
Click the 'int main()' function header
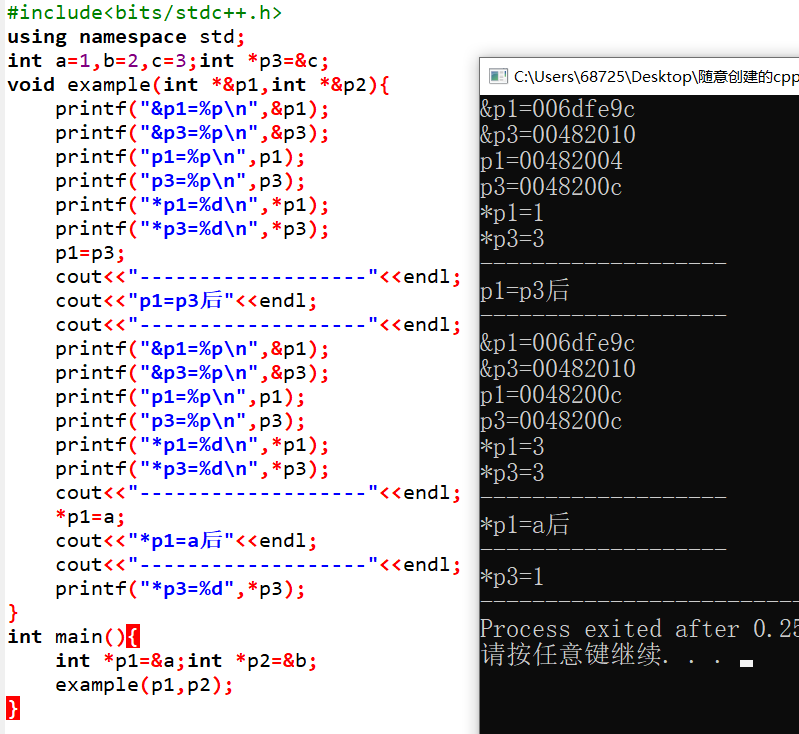[66, 637]
